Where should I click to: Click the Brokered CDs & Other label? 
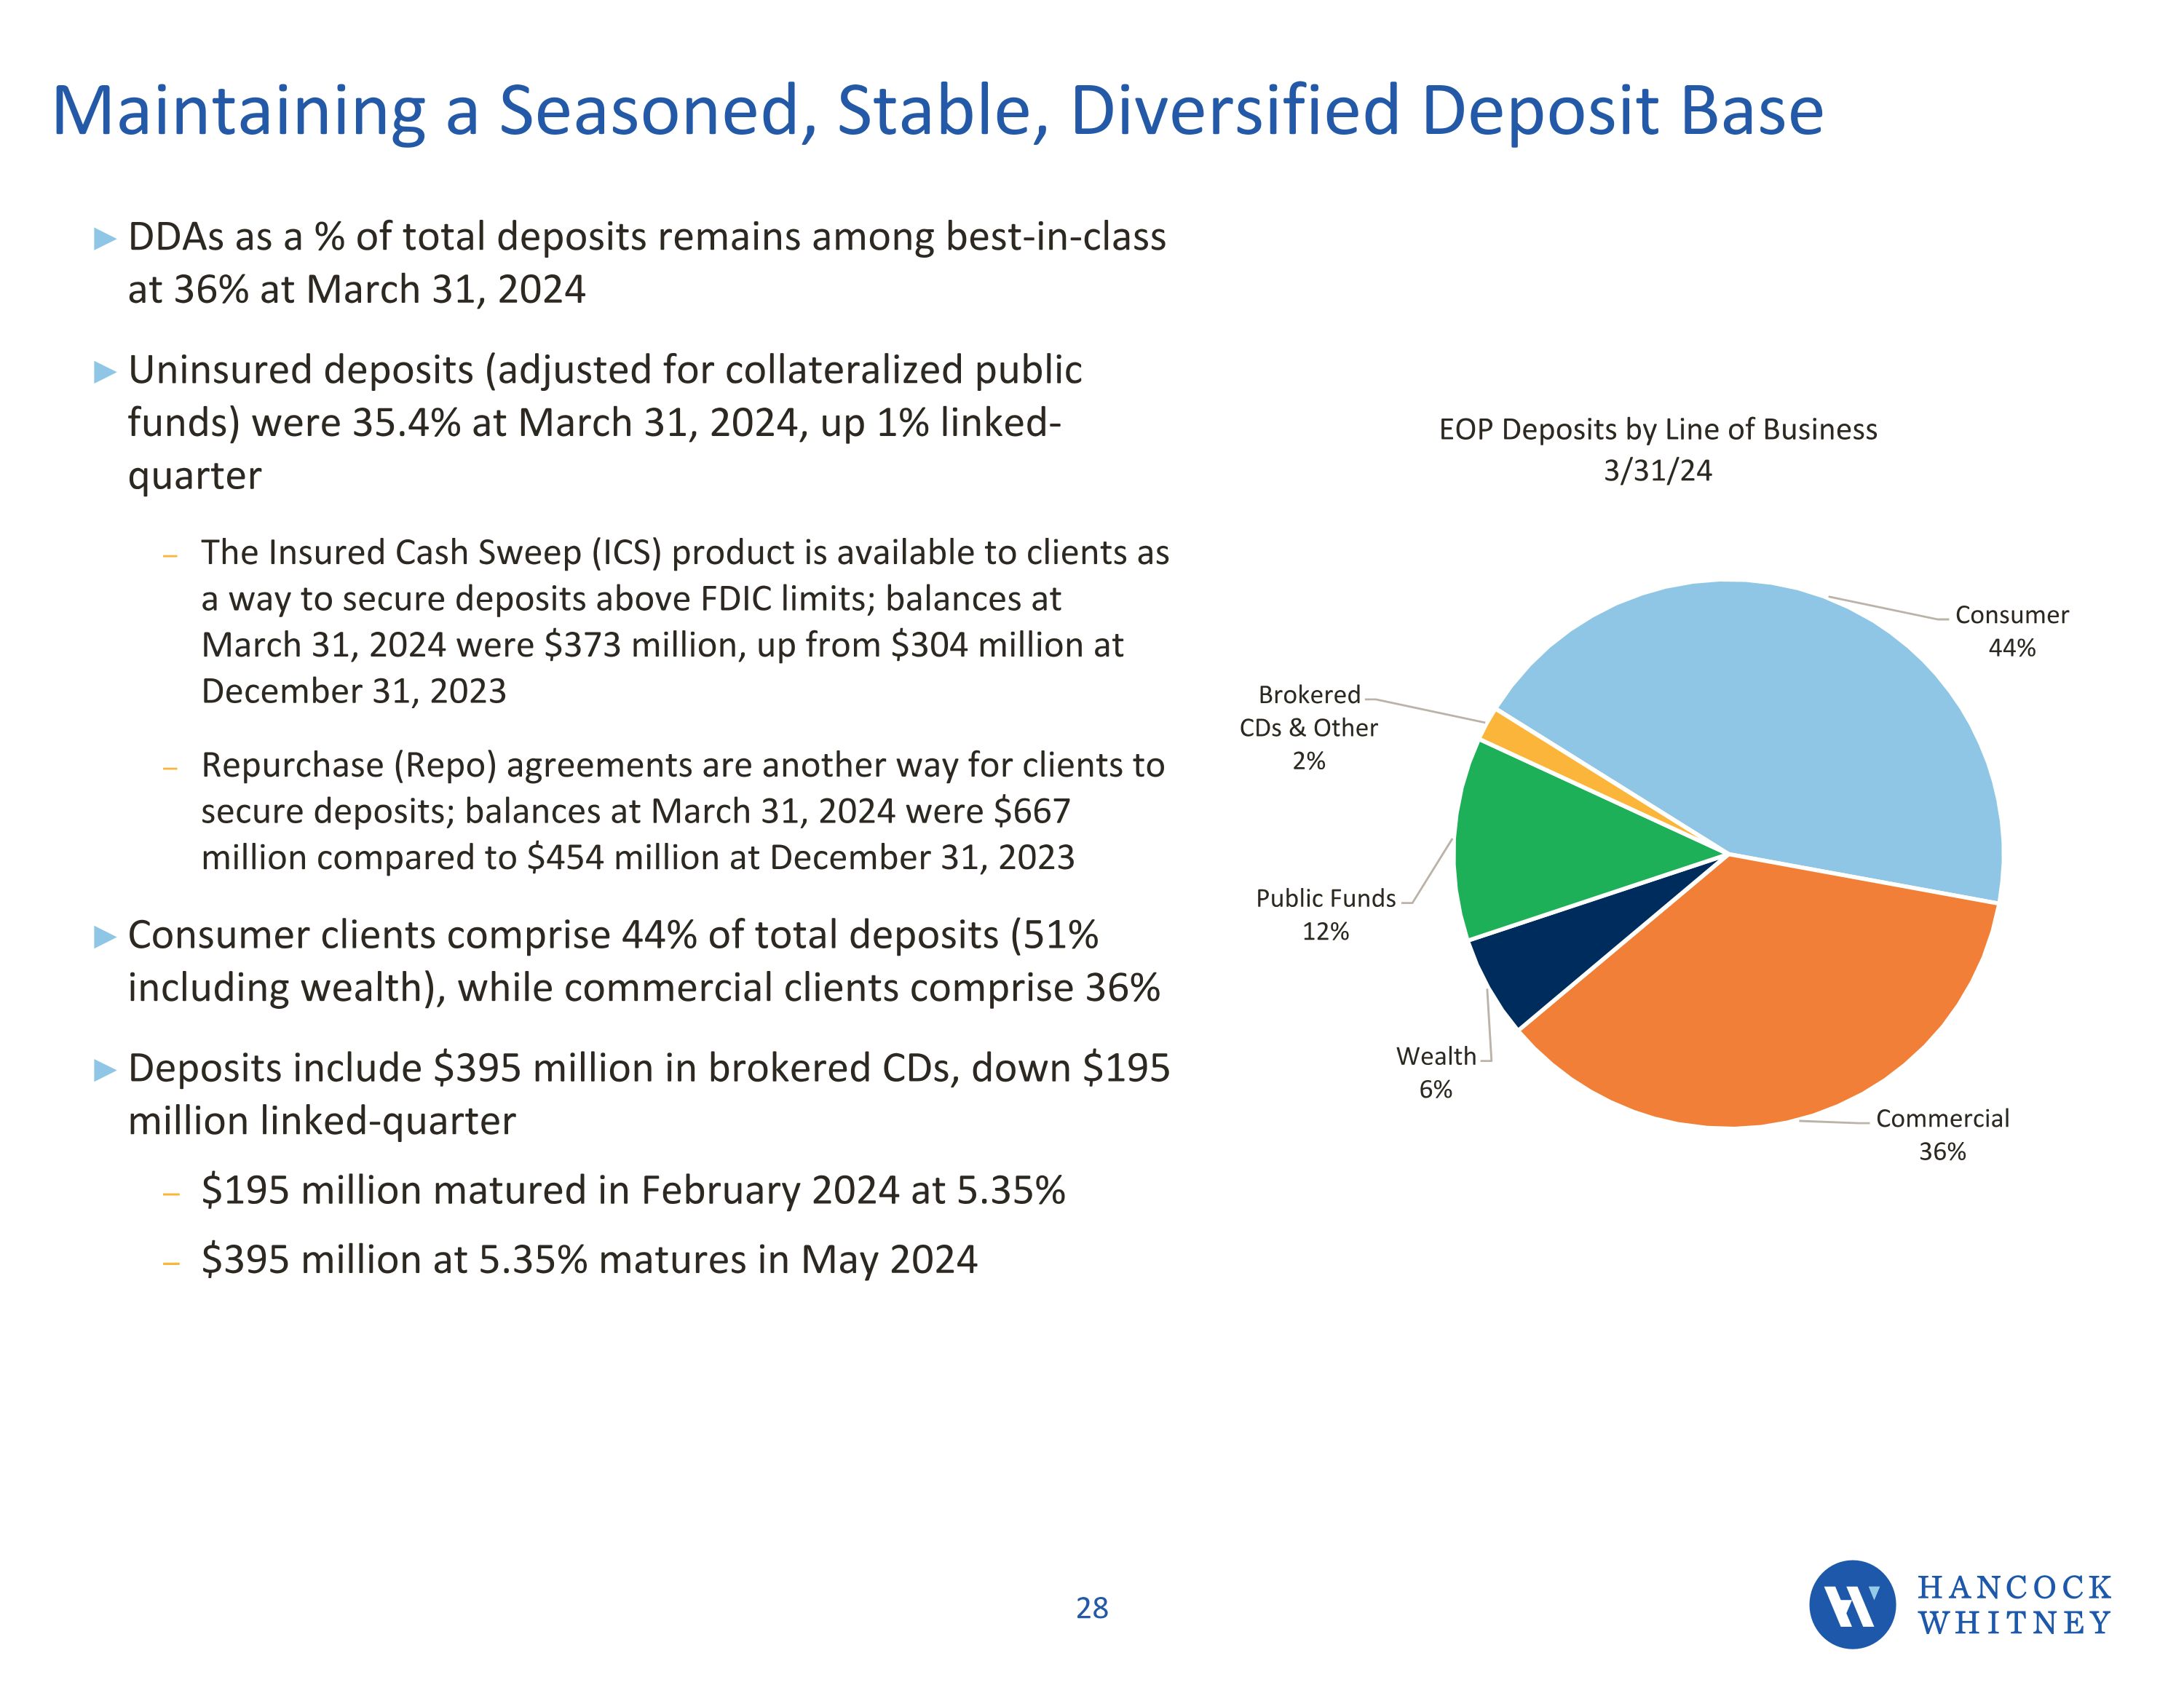click(x=1308, y=727)
